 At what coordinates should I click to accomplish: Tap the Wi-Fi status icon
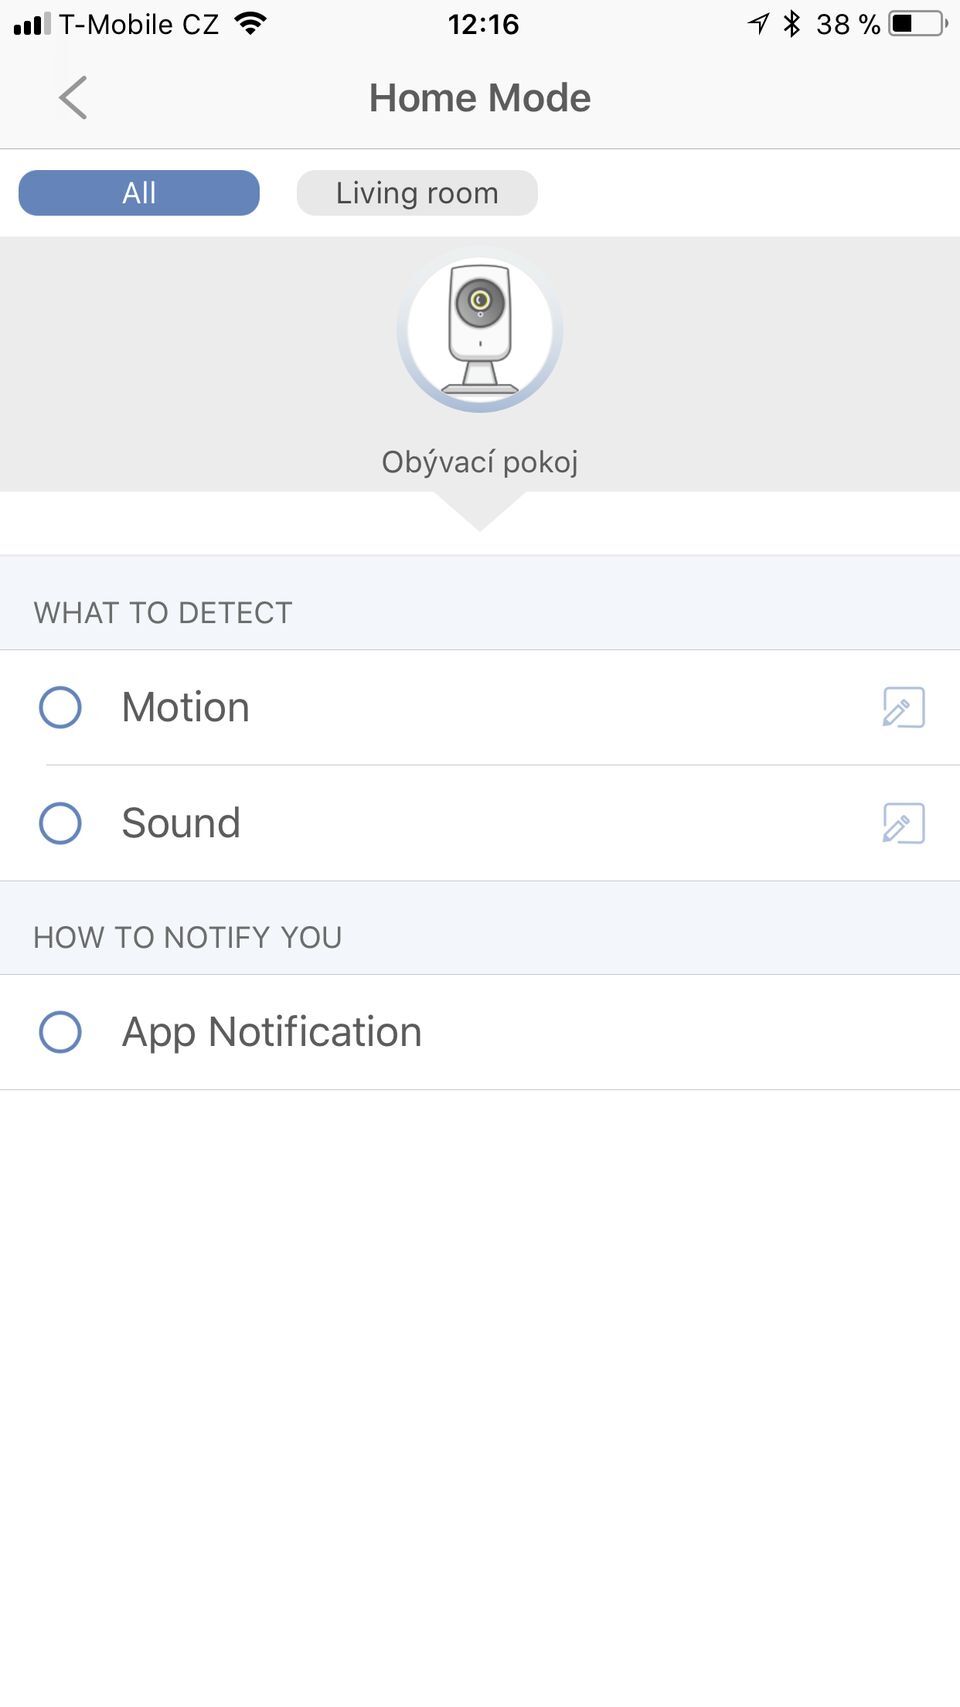251,23
